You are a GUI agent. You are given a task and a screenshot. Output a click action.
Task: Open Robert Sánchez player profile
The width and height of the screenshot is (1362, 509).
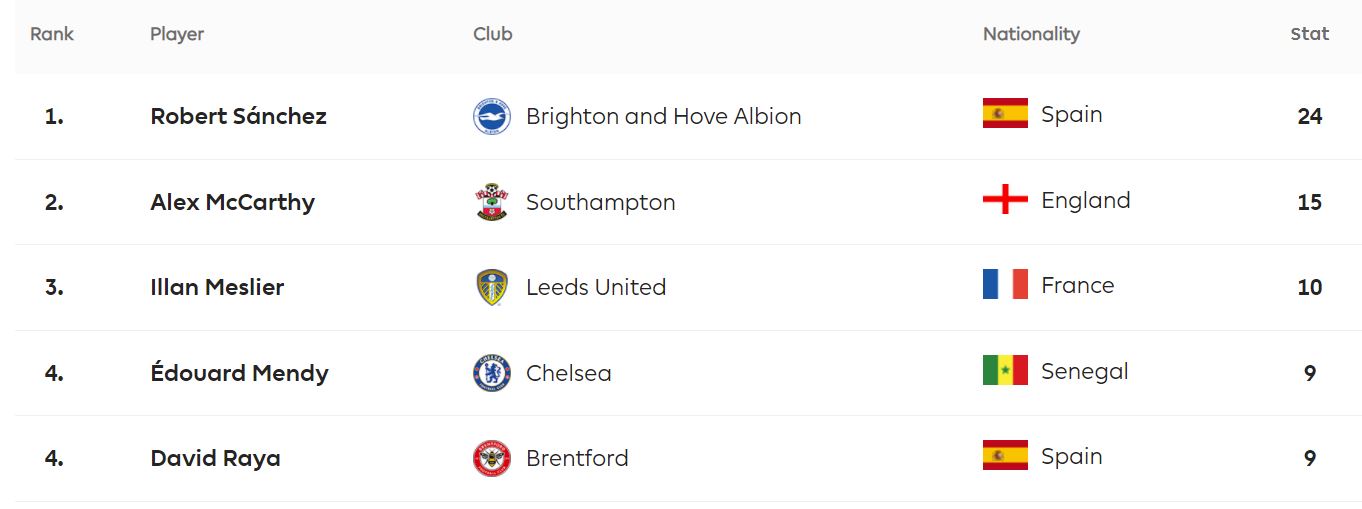coord(238,116)
